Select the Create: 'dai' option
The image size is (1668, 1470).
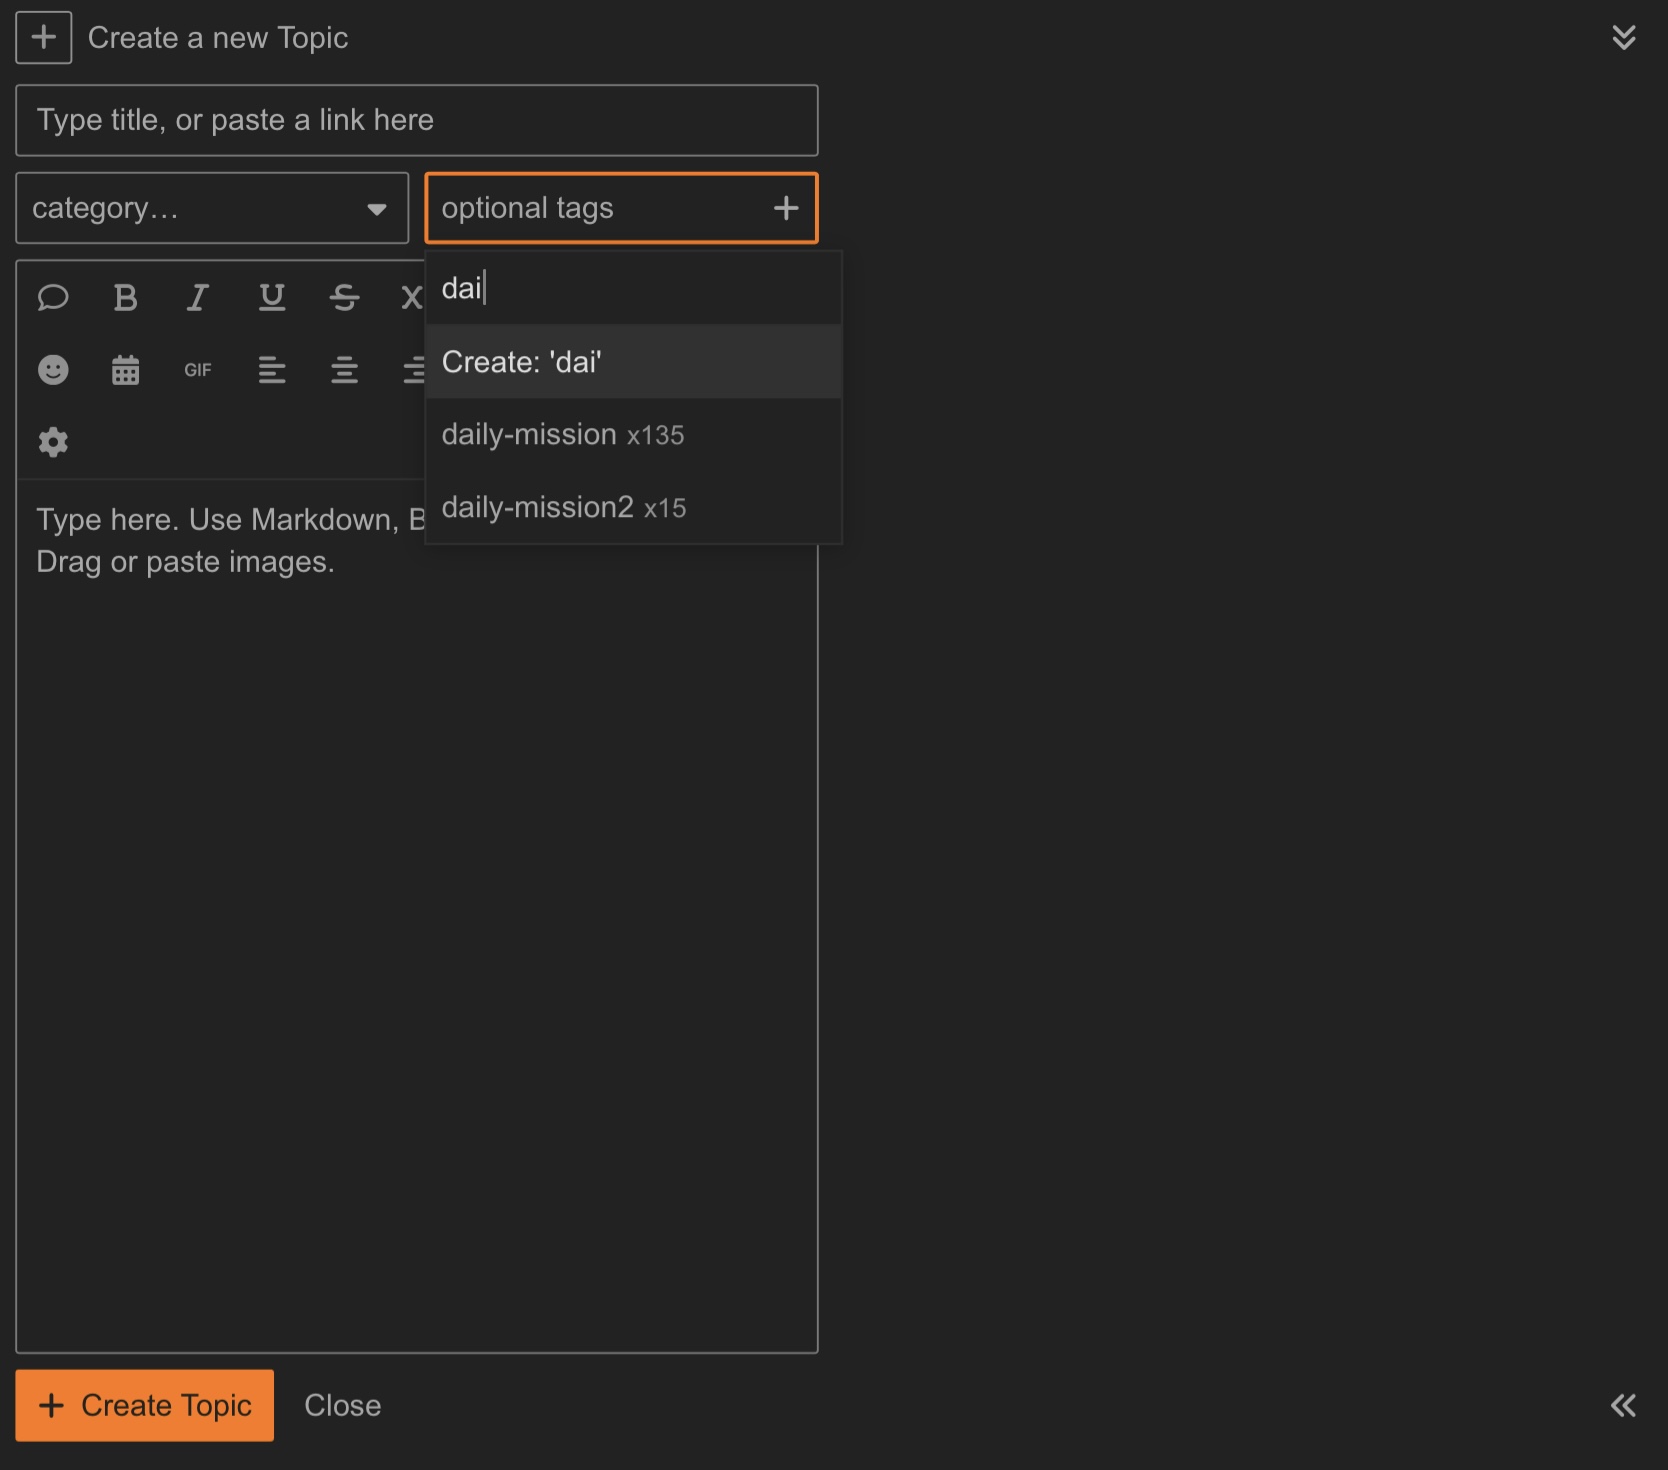coord(633,362)
